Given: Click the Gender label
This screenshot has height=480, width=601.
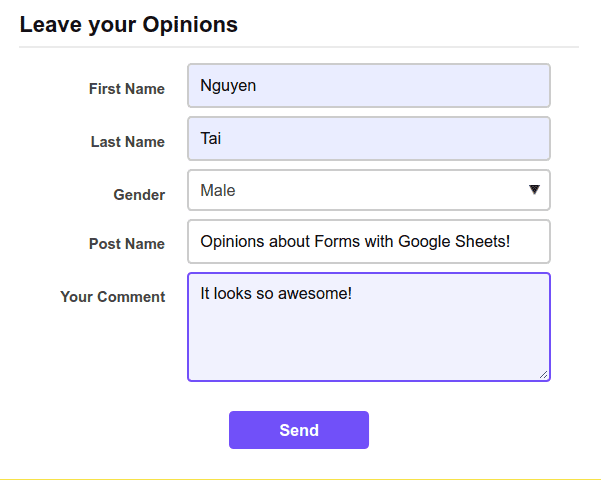Looking at the screenshot, I should tap(139, 195).
